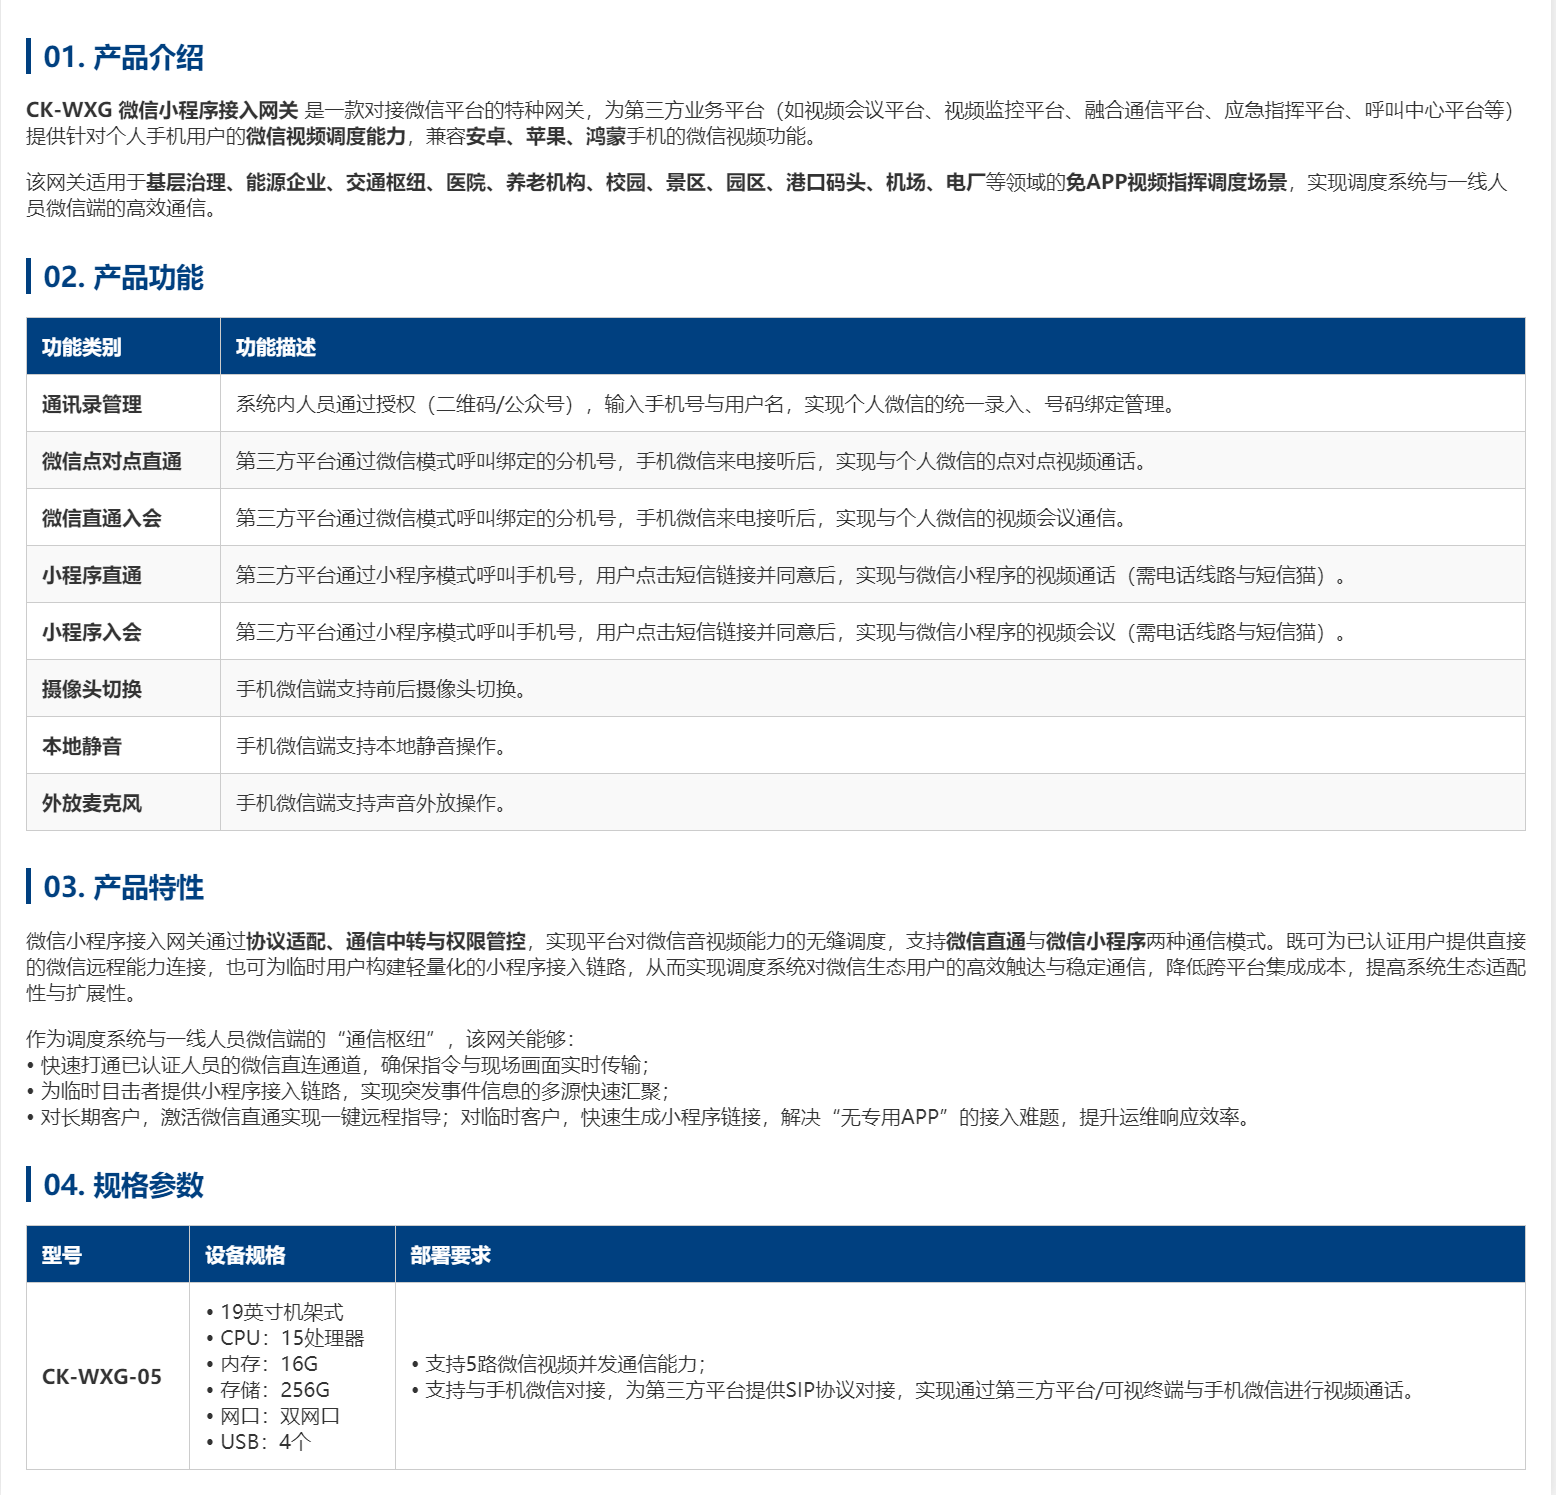Select the "小程序直通" row label
Viewport: 1556px width, 1495px height.
(92, 575)
